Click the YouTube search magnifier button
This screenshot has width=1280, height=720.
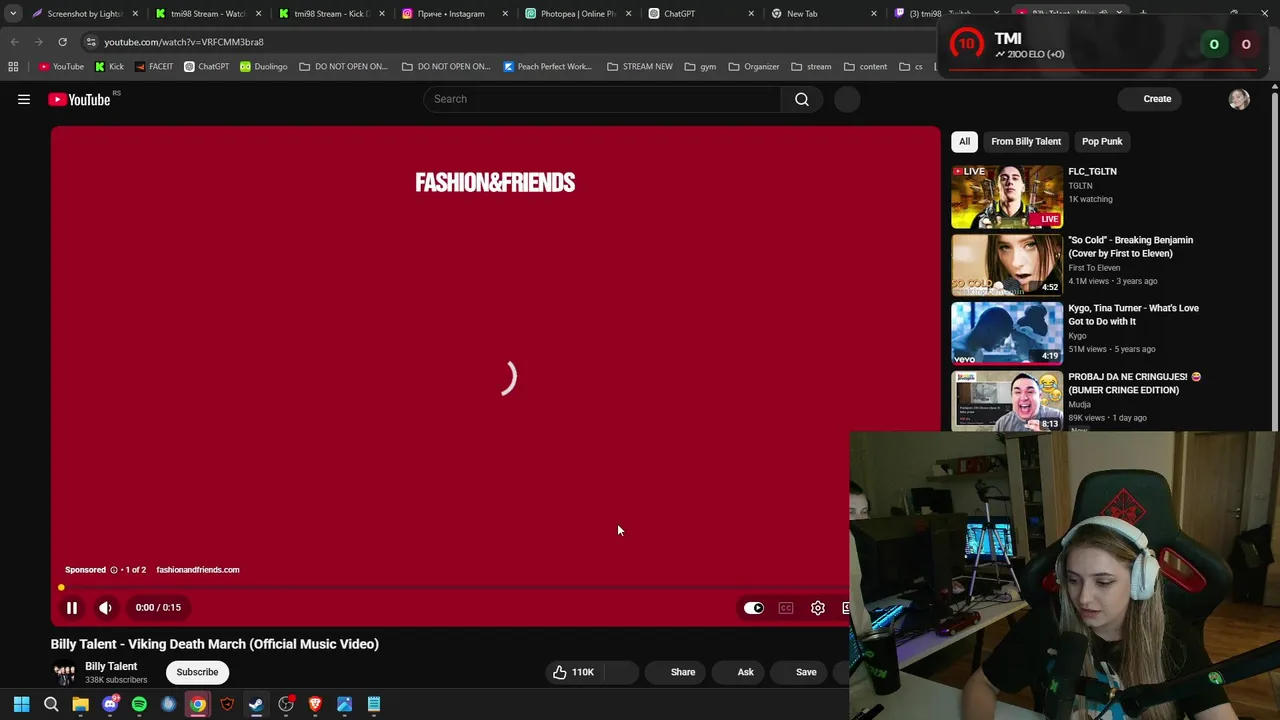(802, 99)
